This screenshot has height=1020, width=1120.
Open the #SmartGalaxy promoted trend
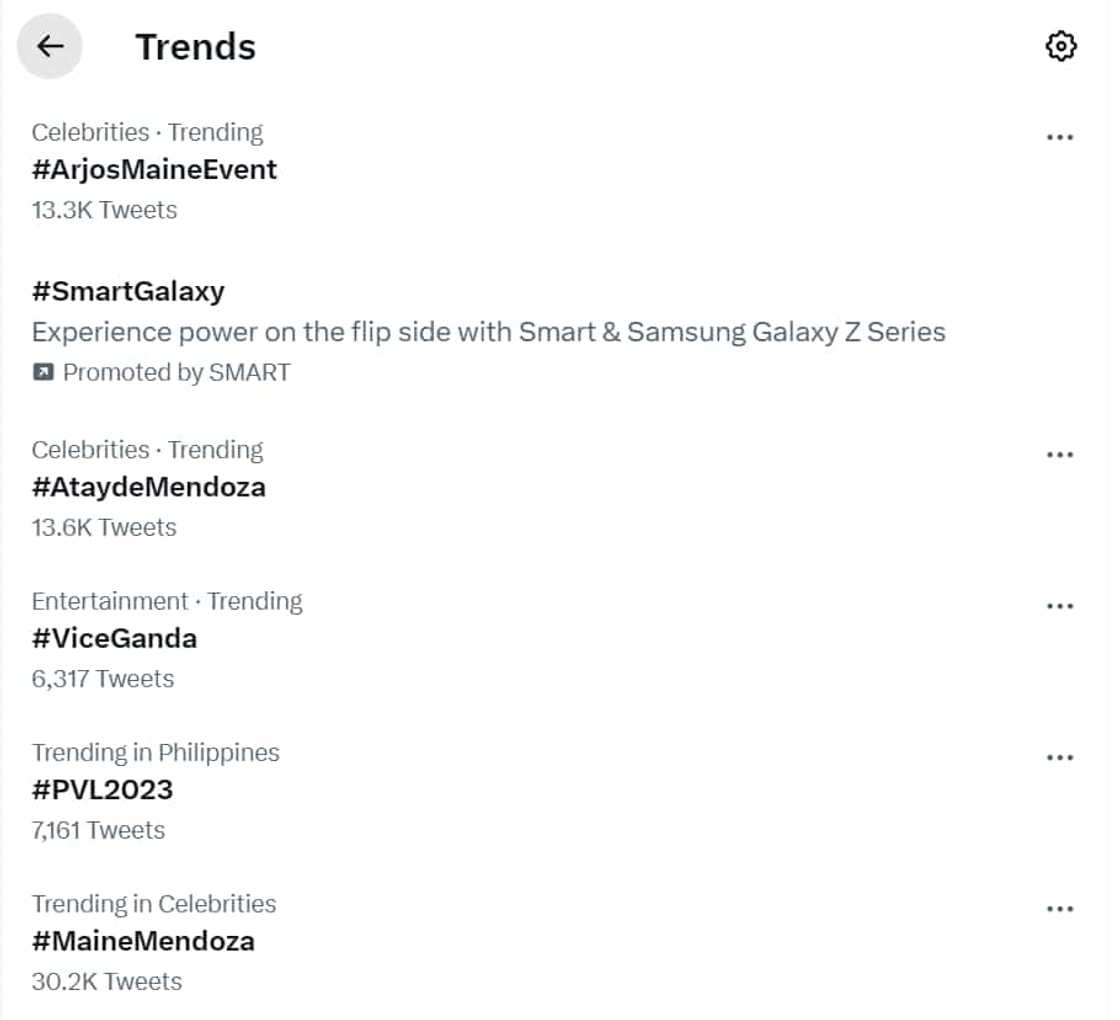128,291
